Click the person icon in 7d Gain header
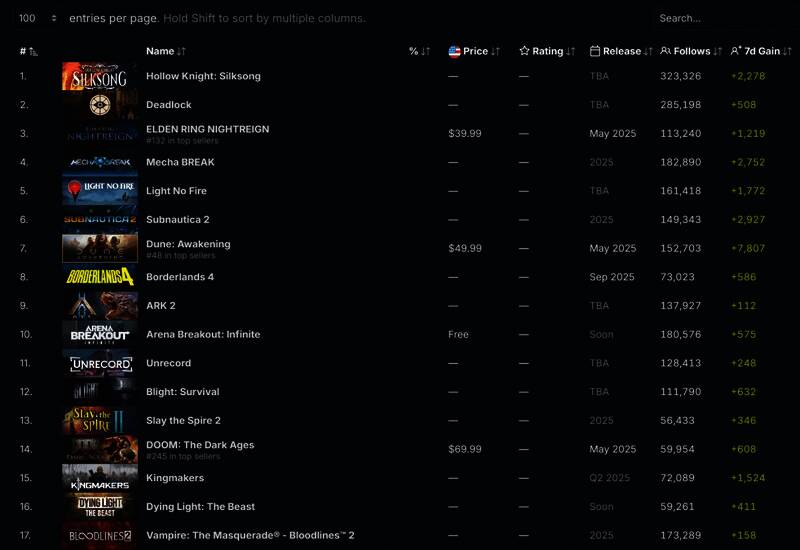The width and height of the screenshot is (800, 550). tap(736, 51)
